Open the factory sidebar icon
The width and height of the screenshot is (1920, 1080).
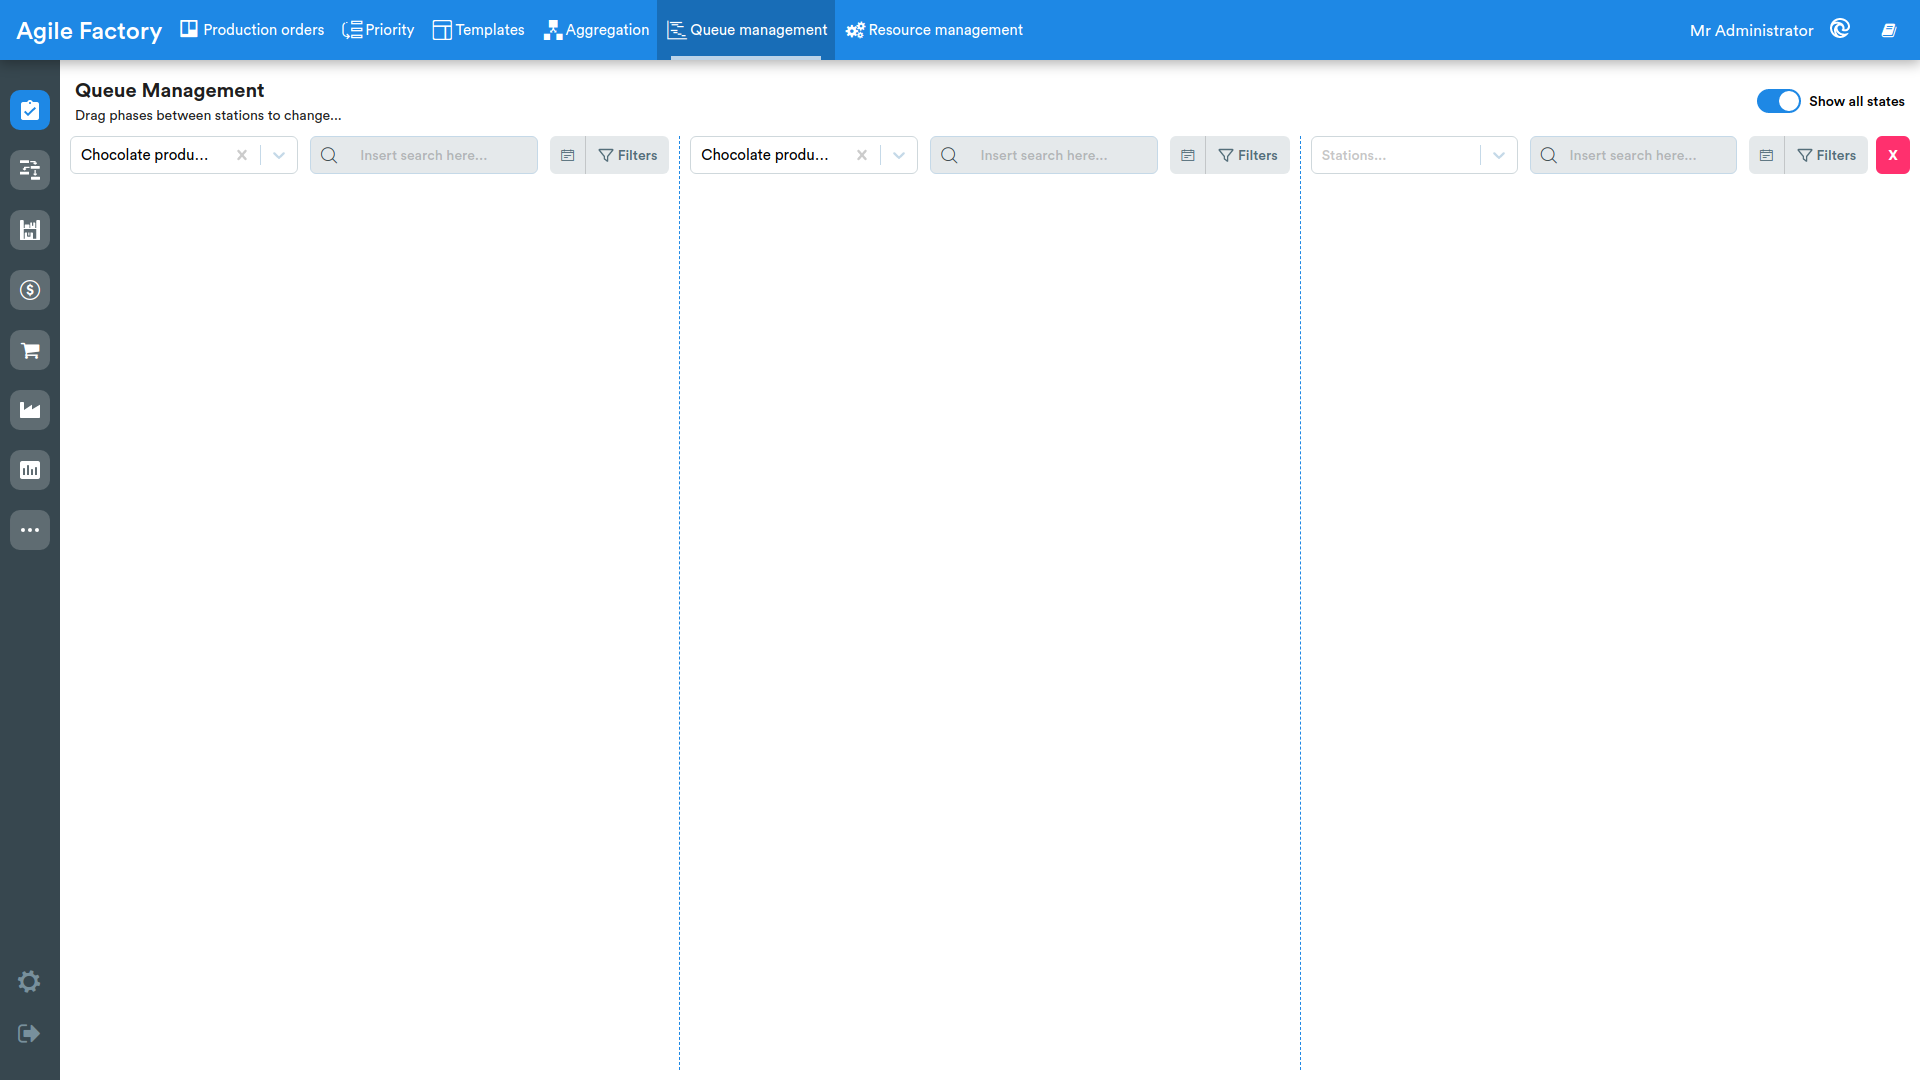click(30, 410)
